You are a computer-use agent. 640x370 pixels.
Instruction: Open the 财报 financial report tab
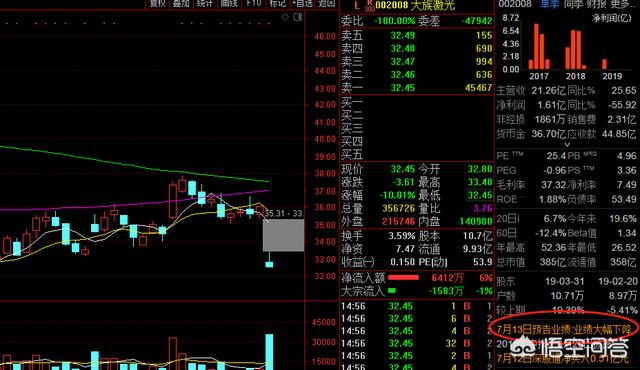click(x=597, y=4)
